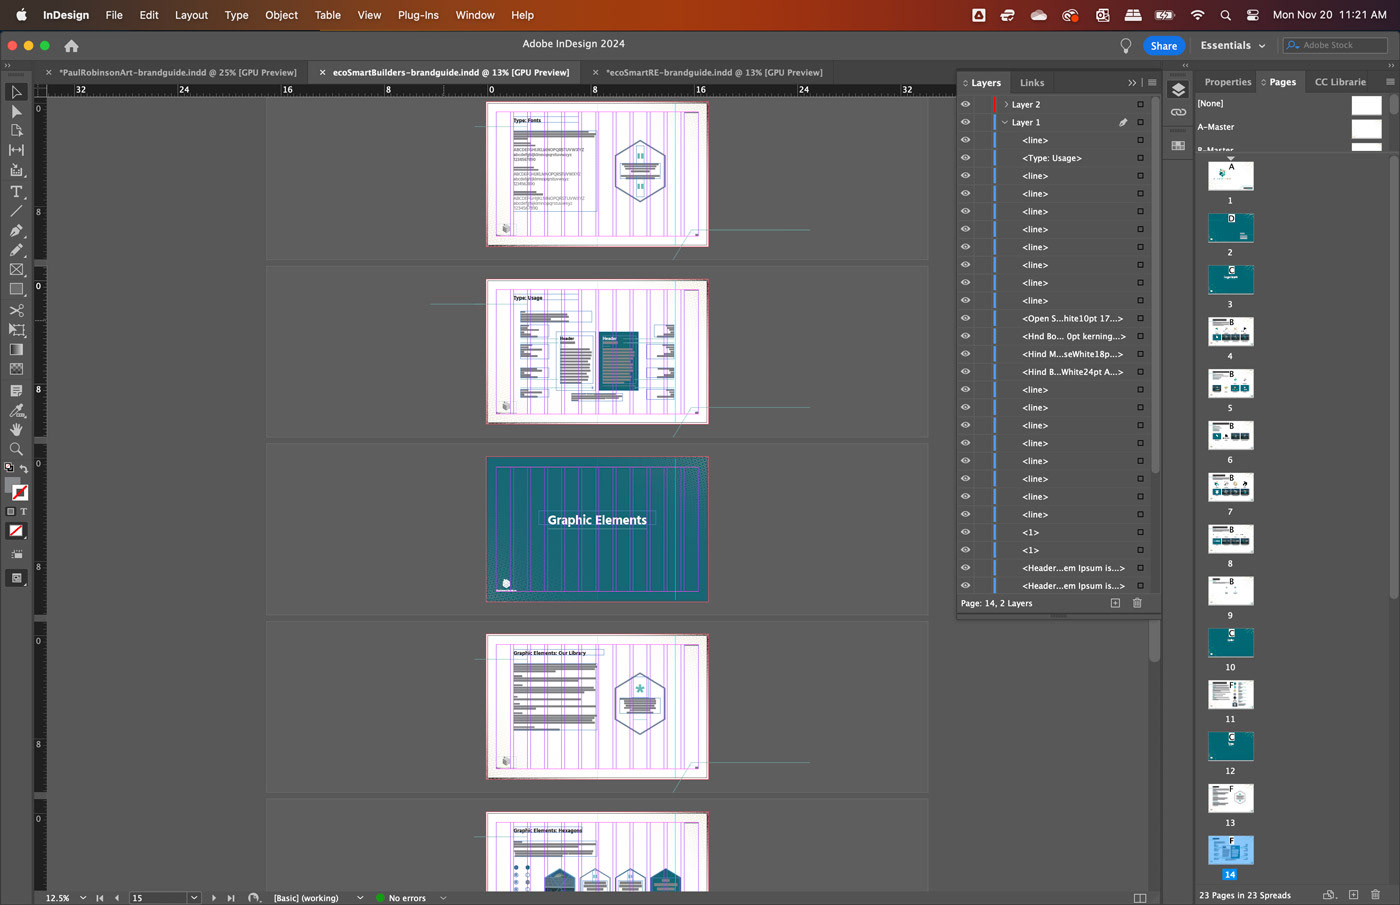
Task: Toggle visibility of <Hind B...White24pt A...> item
Action: pyautogui.click(x=965, y=372)
